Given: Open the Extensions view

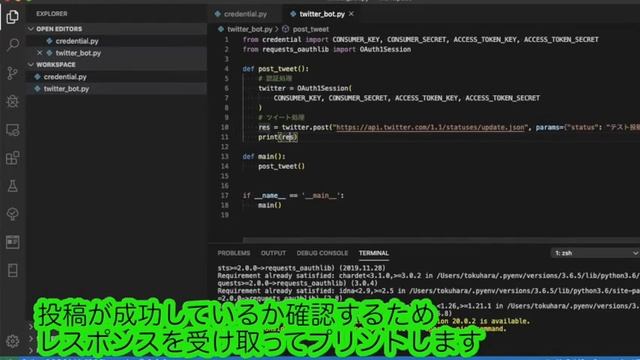Looking at the screenshot, I should coord(13,158).
